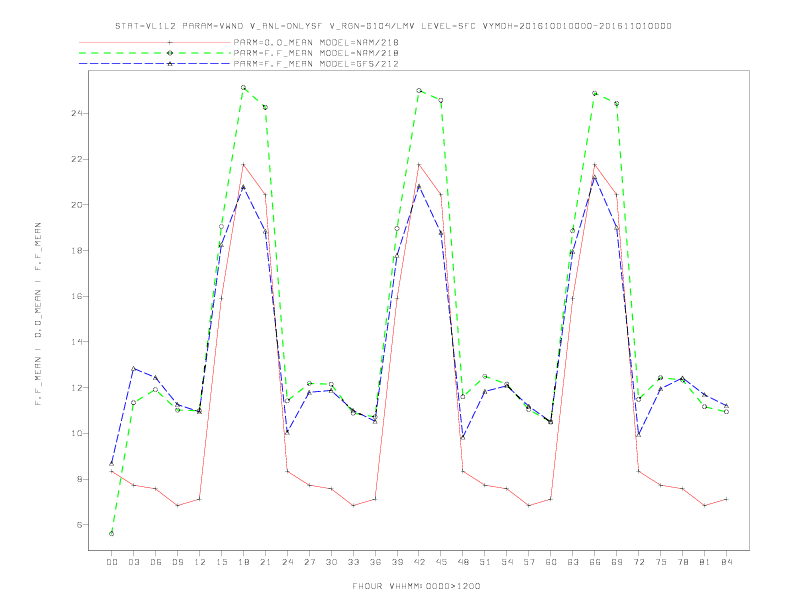Click the green dashed legend line sample
The height and width of the screenshot is (612, 792).
[155, 53]
